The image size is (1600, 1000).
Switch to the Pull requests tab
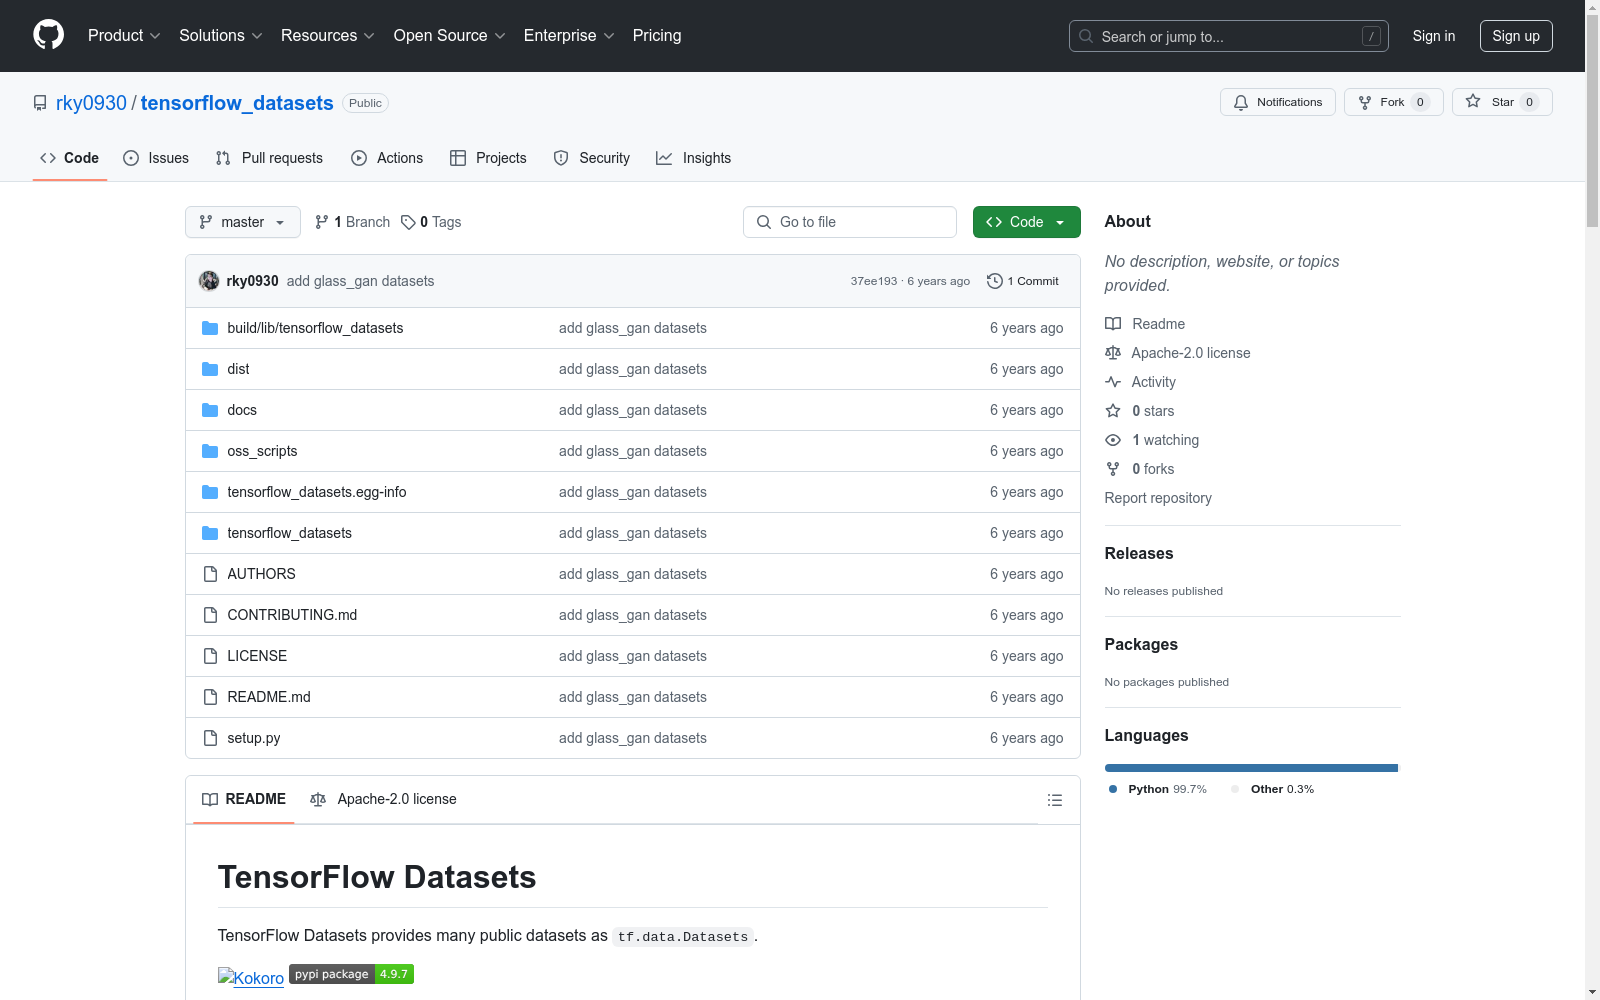pos(269,158)
